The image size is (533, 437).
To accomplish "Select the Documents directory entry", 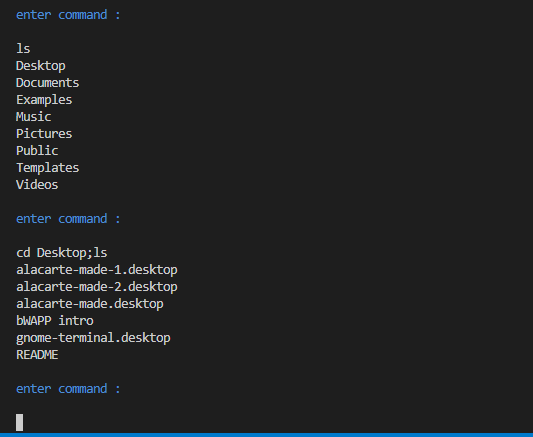I will click(48, 83).
